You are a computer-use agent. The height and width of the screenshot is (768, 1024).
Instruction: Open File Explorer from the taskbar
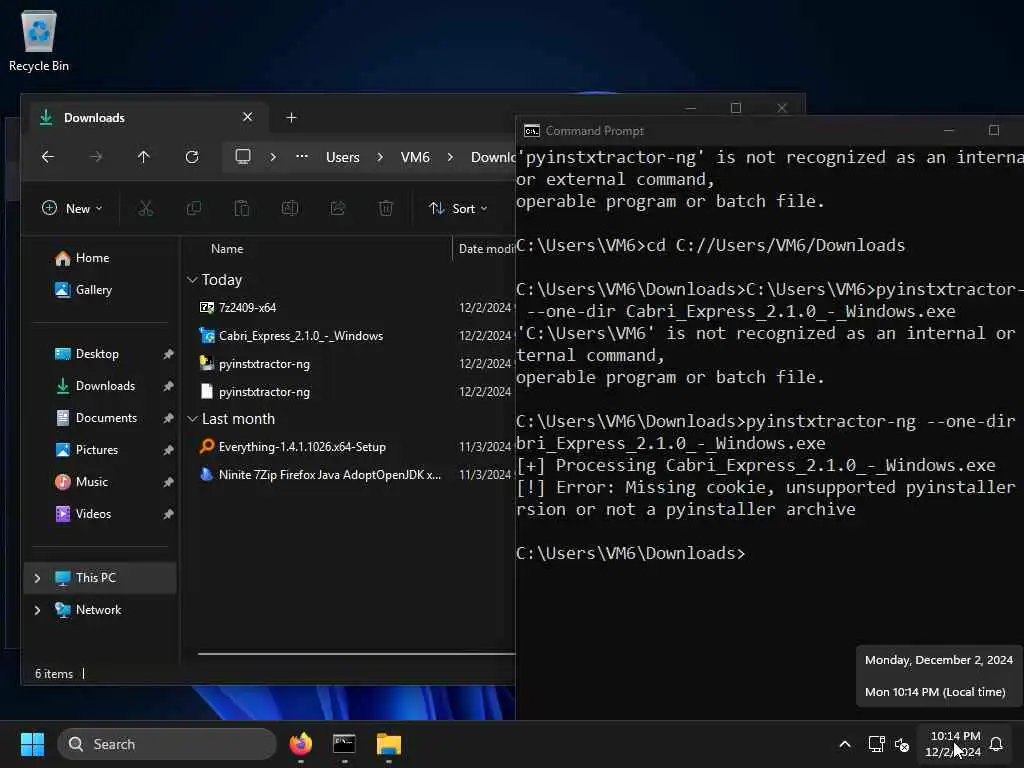(x=389, y=744)
